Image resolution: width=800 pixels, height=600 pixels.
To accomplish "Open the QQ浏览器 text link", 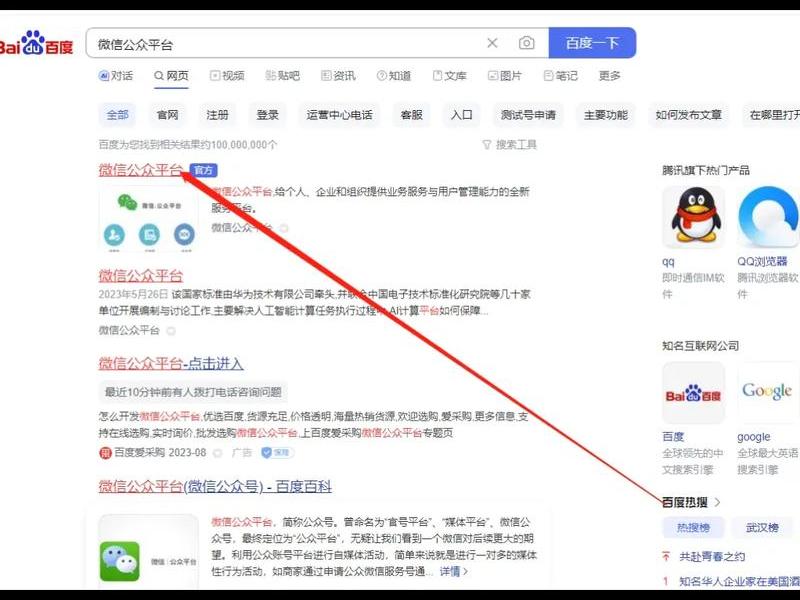I will point(762,262).
